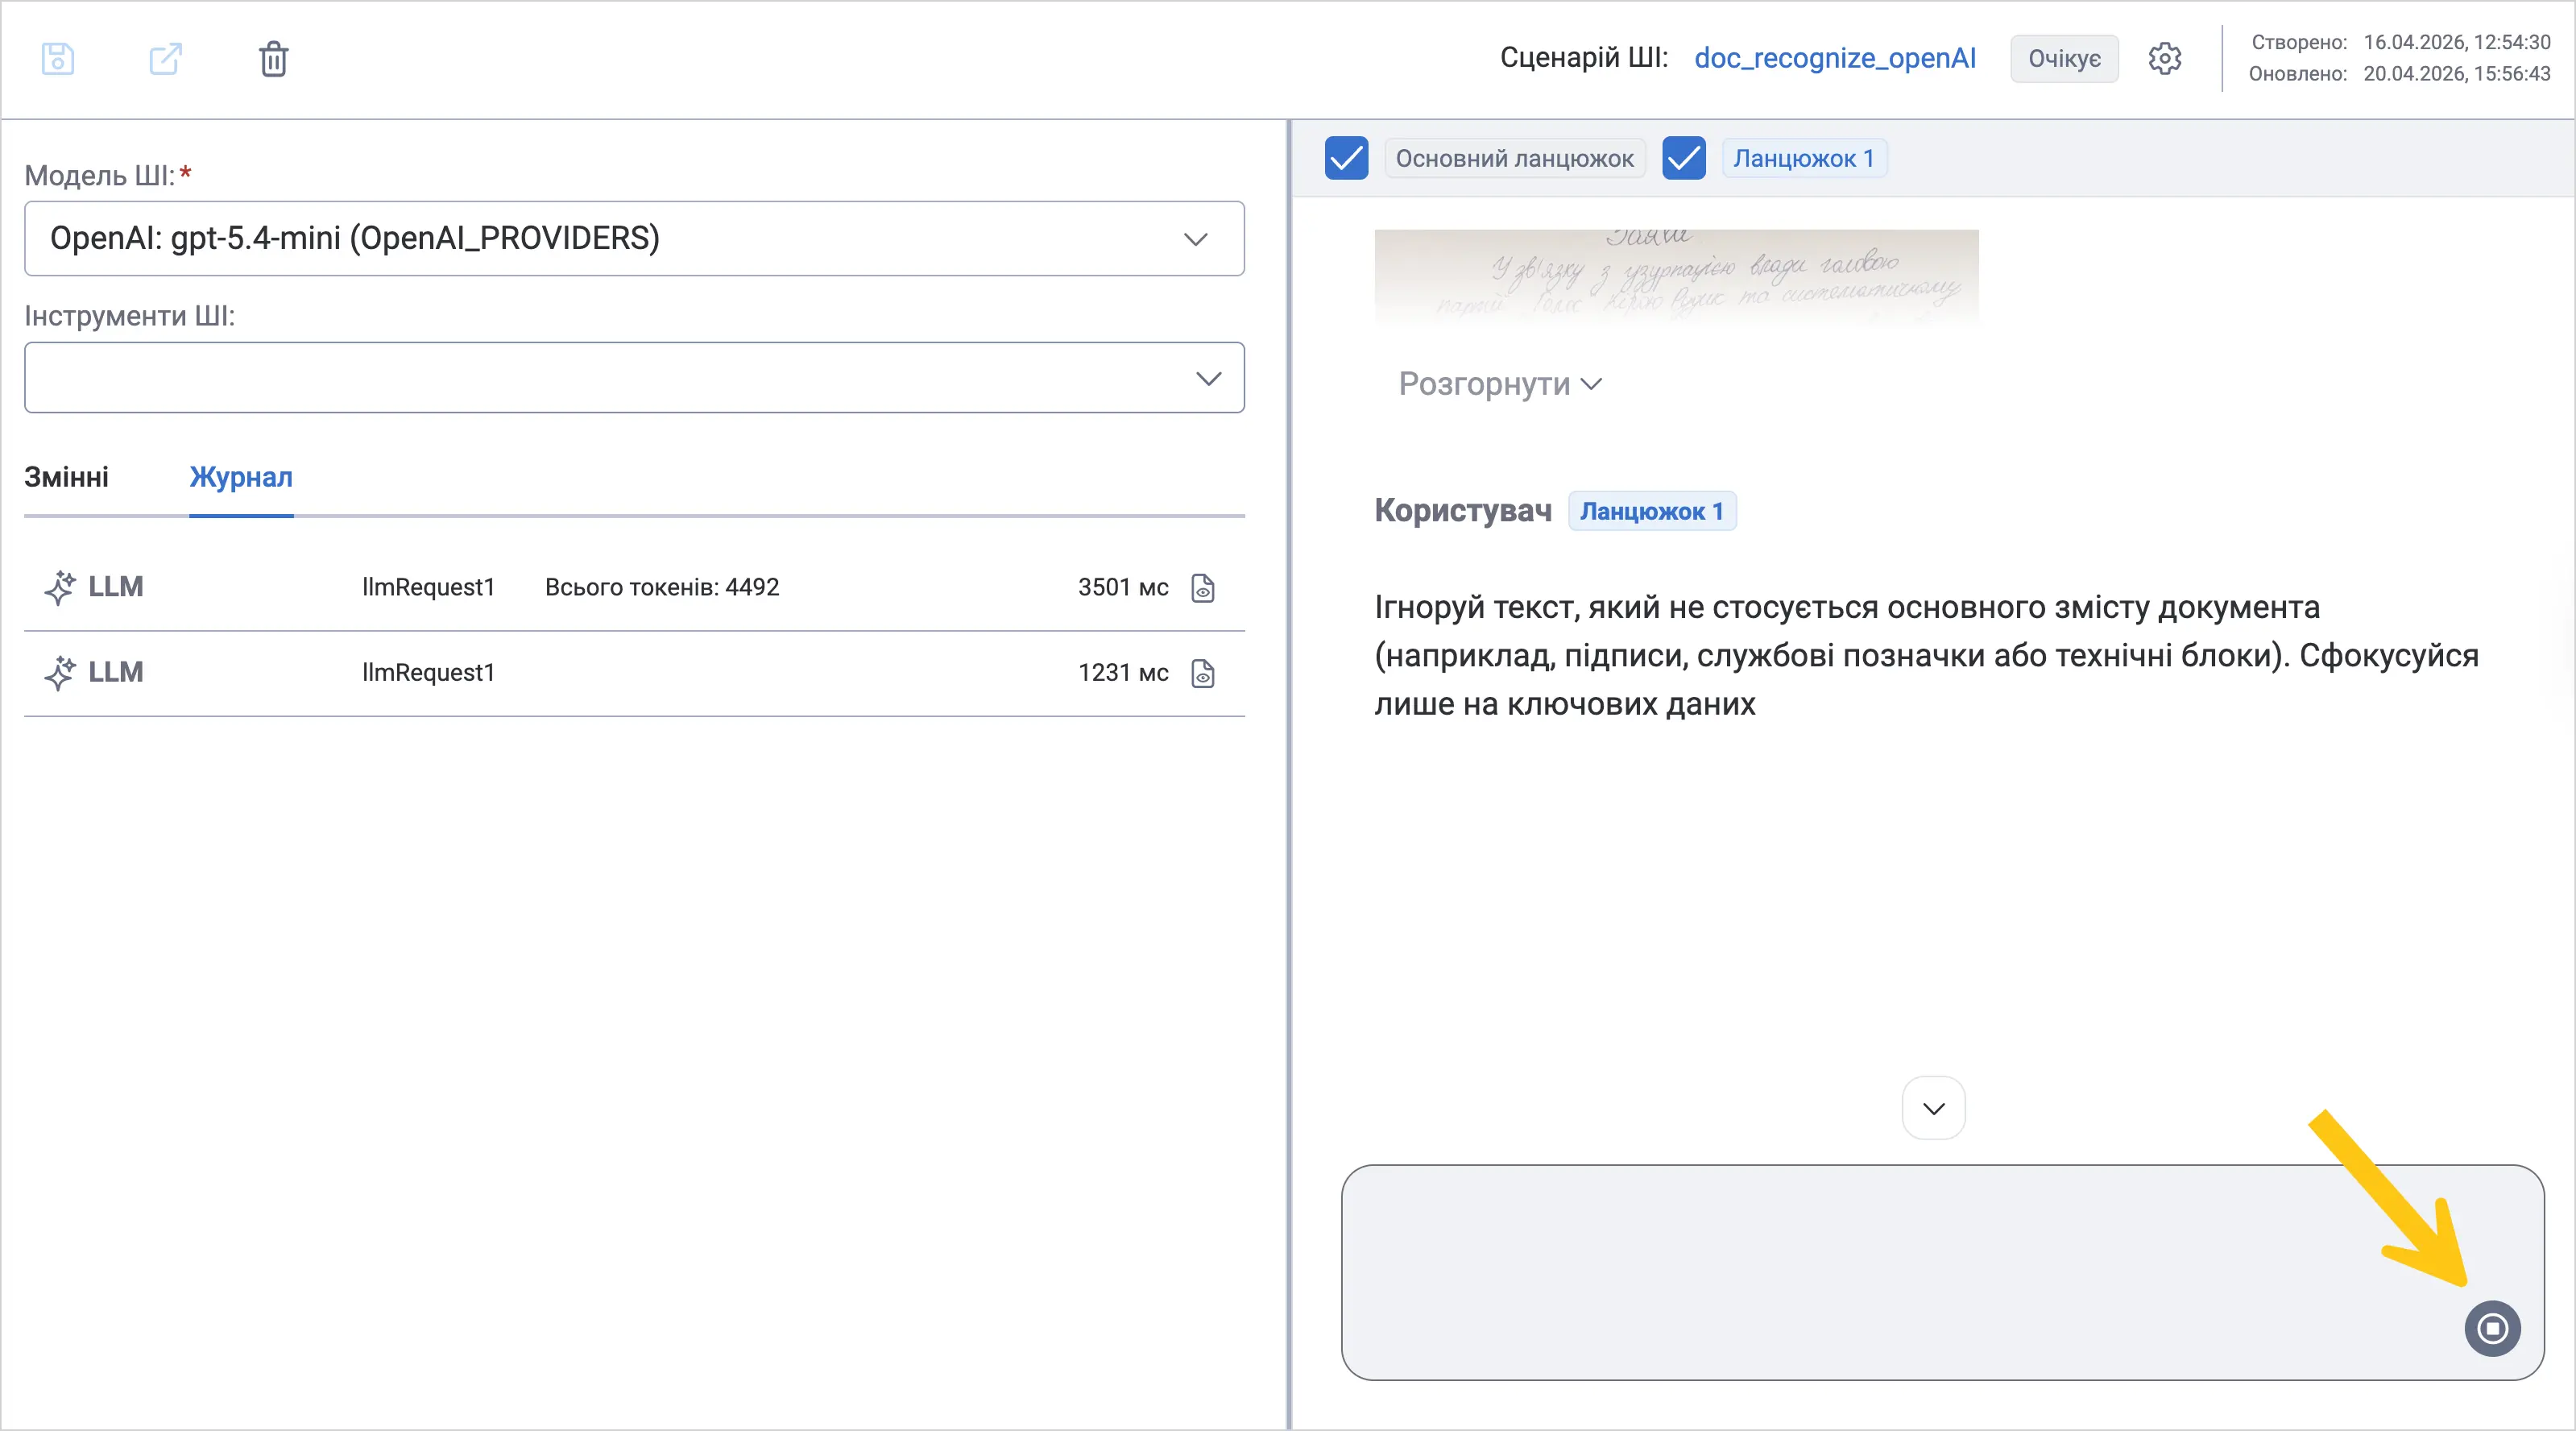This screenshot has height=1431, width=2576.
Task: Click the save floppy disk icon
Action: [x=58, y=59]
